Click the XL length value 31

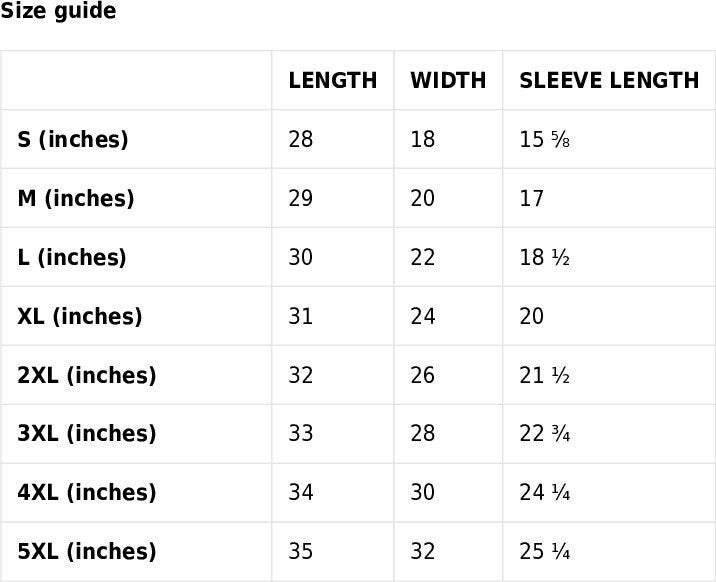coord(300,317)
